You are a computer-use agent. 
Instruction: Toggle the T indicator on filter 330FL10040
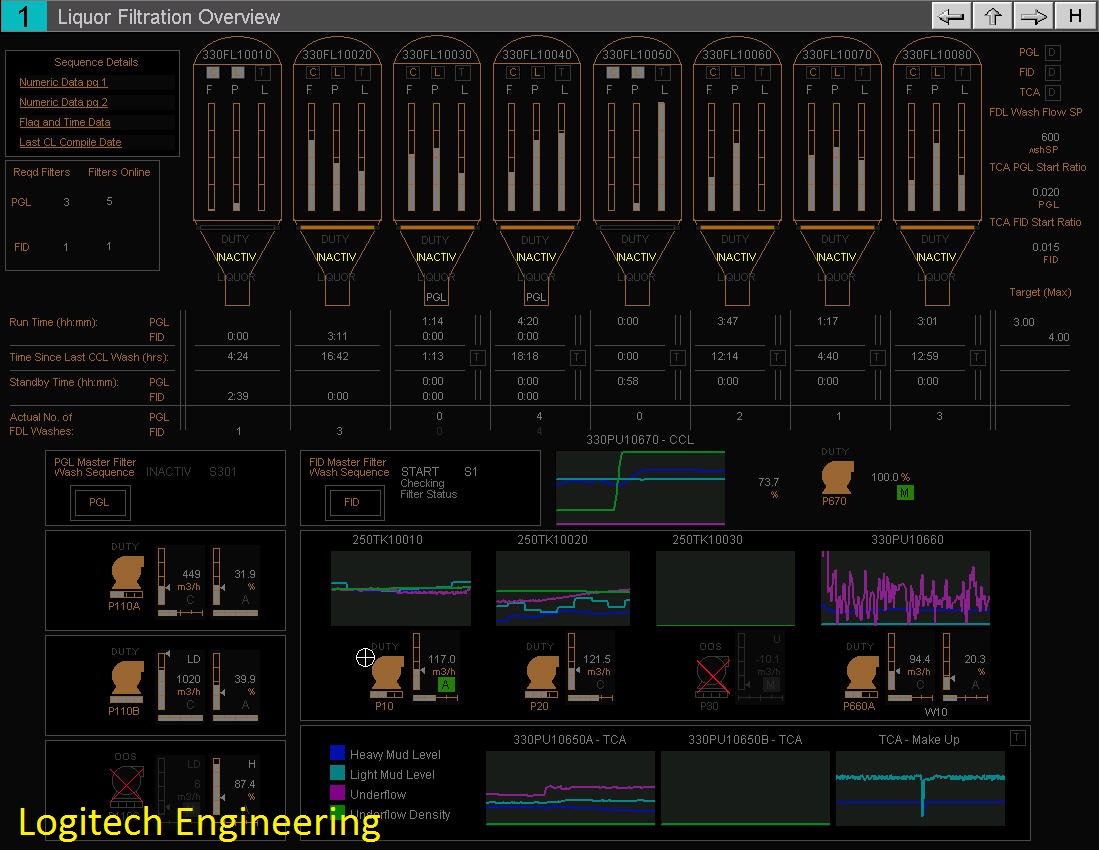[562, 72]
